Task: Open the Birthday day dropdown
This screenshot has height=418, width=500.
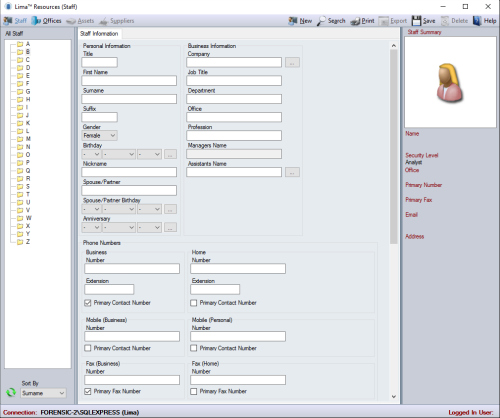Action: [91, 154]
